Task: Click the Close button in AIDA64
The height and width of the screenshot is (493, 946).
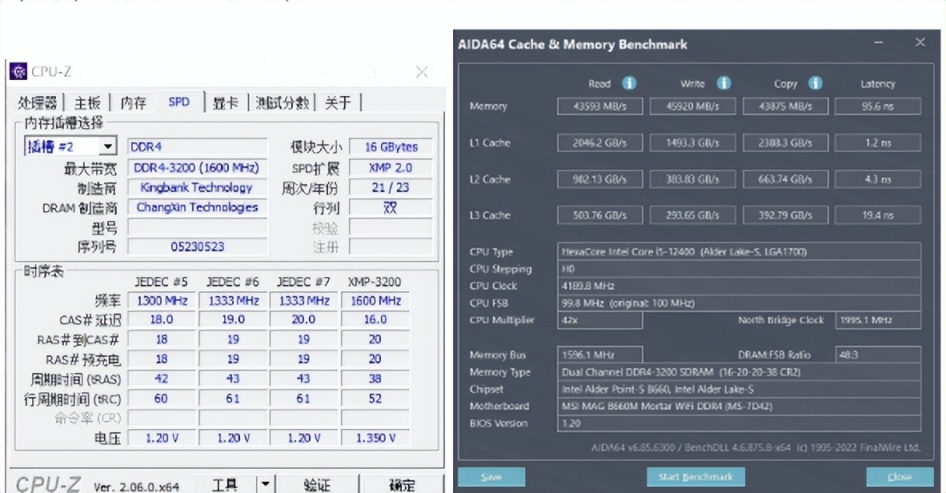Action: 900,477
